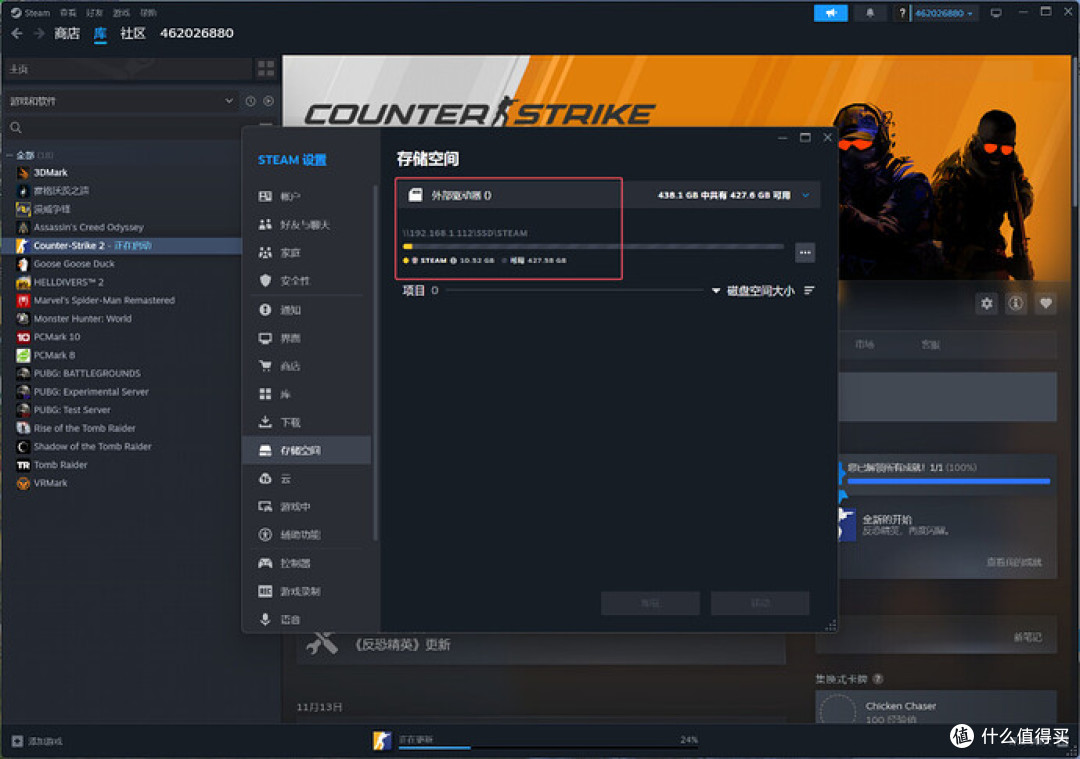Open account 462026880 dropdown in title bar
Image resolution: width=1080 pixels, height=759 pixels.
tap(944, 13)
